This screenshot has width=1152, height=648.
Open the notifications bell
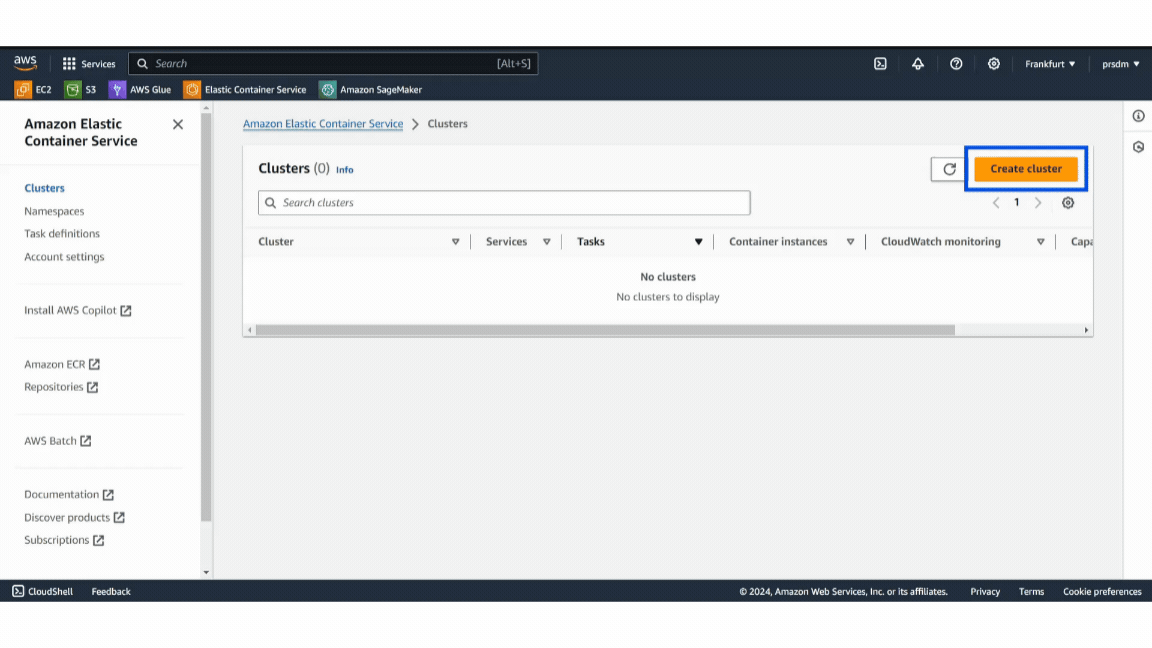click(x=918, y=64)
